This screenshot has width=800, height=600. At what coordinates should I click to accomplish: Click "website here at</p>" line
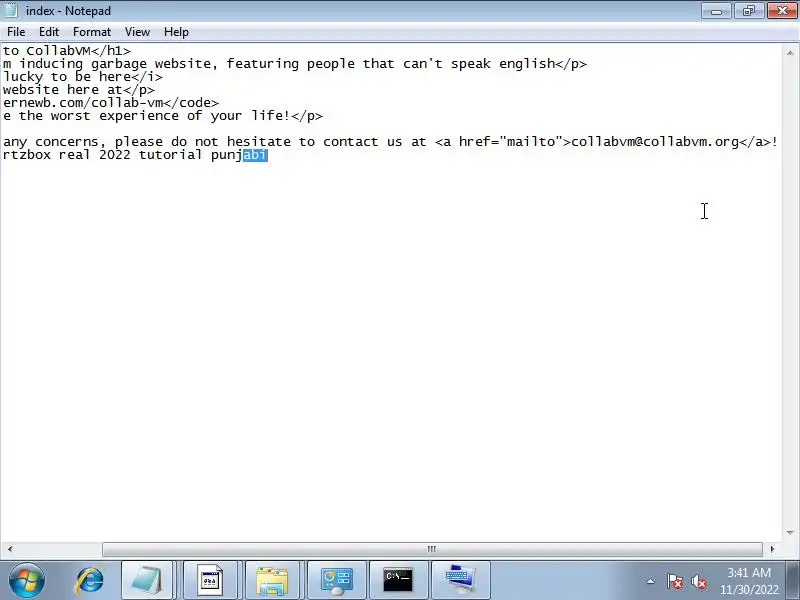pyautogui.click(x=79, y=90)
